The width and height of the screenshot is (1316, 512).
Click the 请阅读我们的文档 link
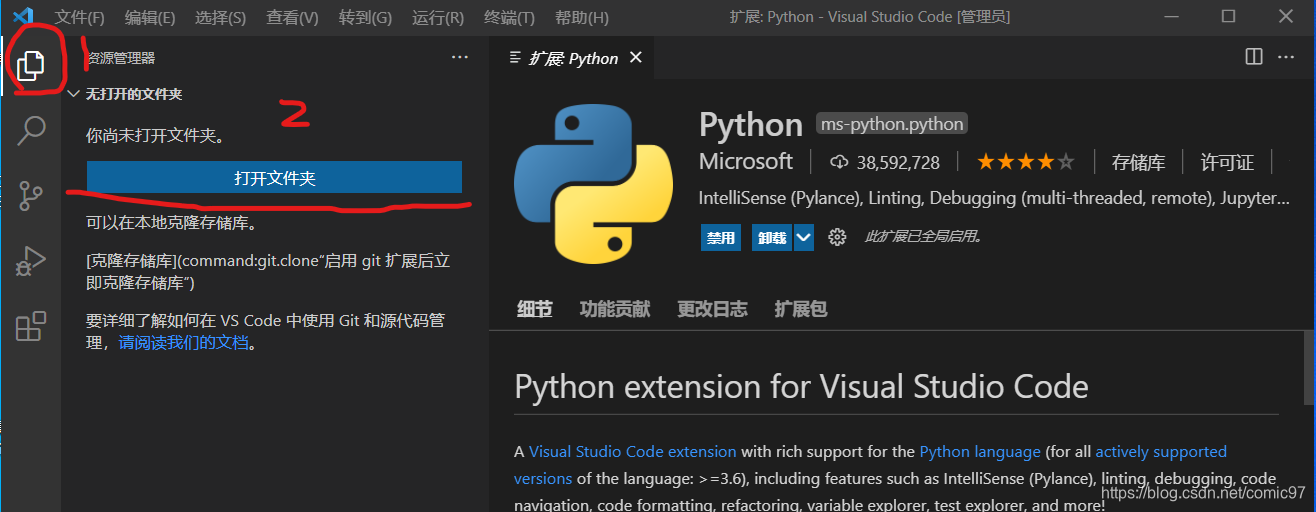click(x=183, y=343)
